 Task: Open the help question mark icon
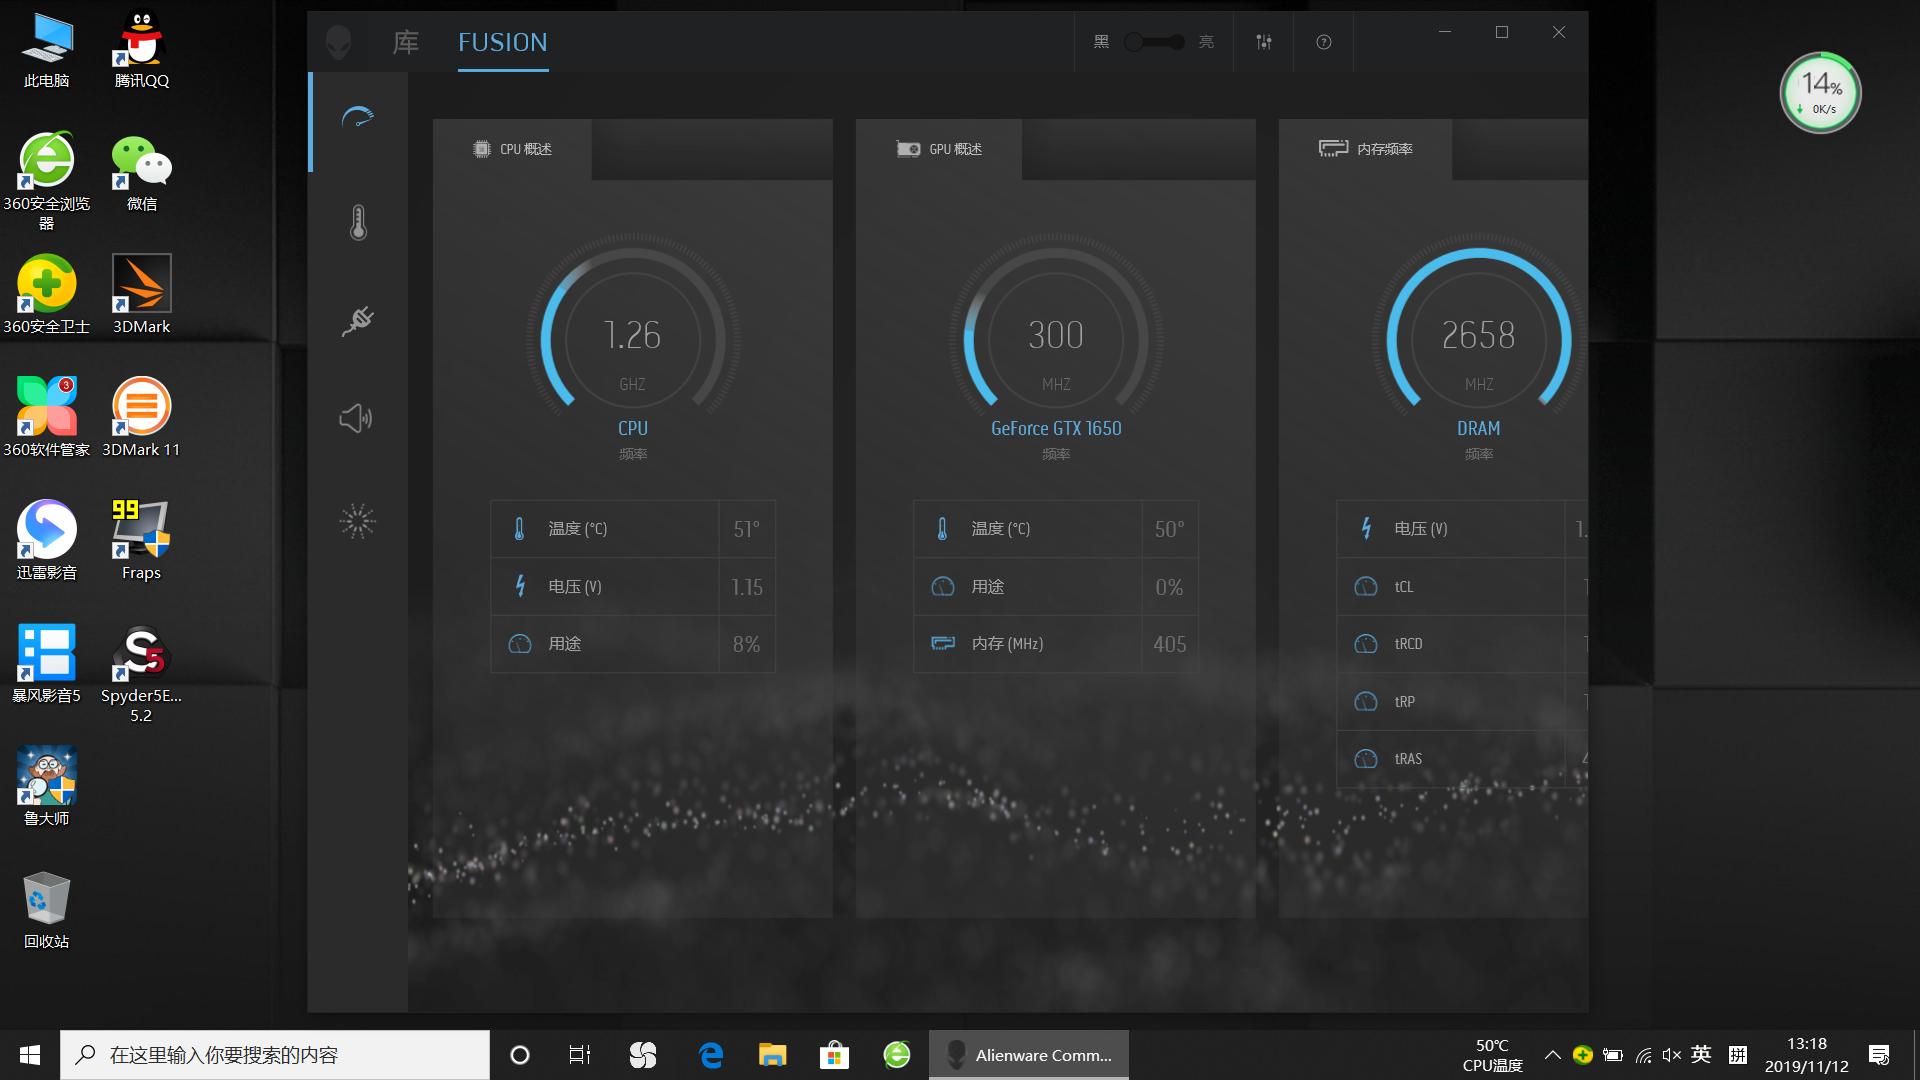coord(1323,42)
